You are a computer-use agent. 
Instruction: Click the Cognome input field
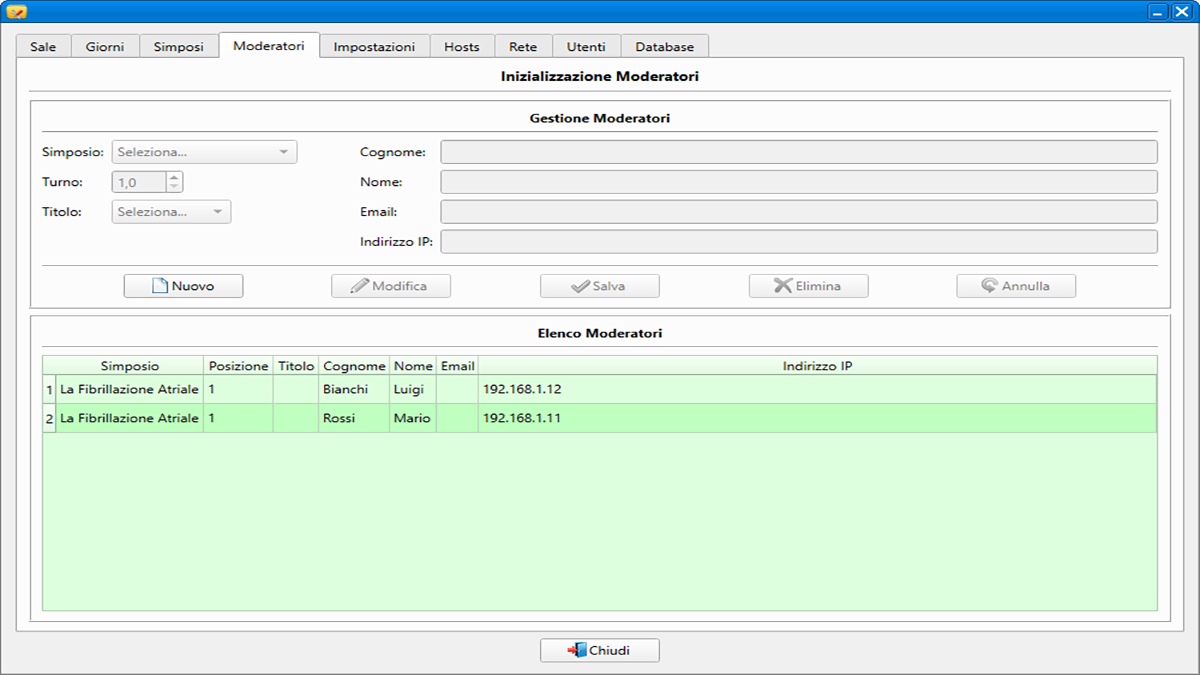(799, 152)
